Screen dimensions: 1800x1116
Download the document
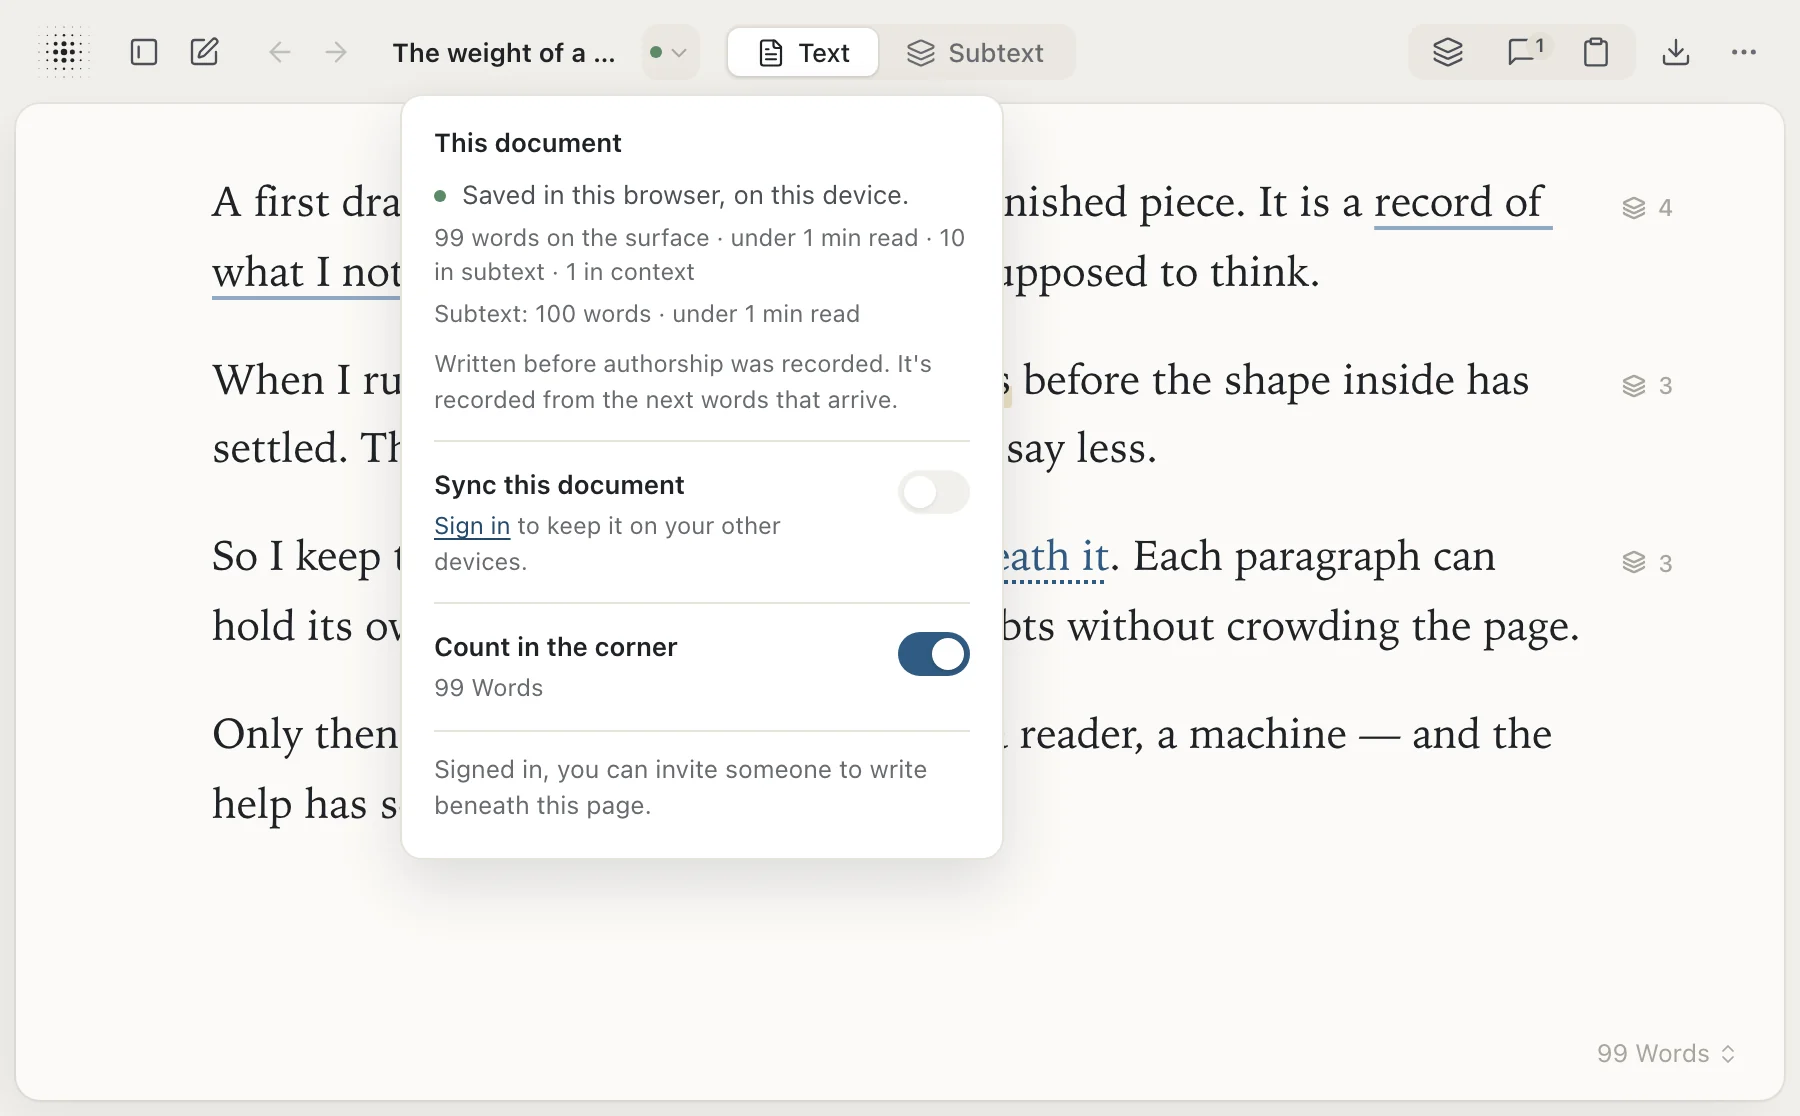(x=1676, y=52)
